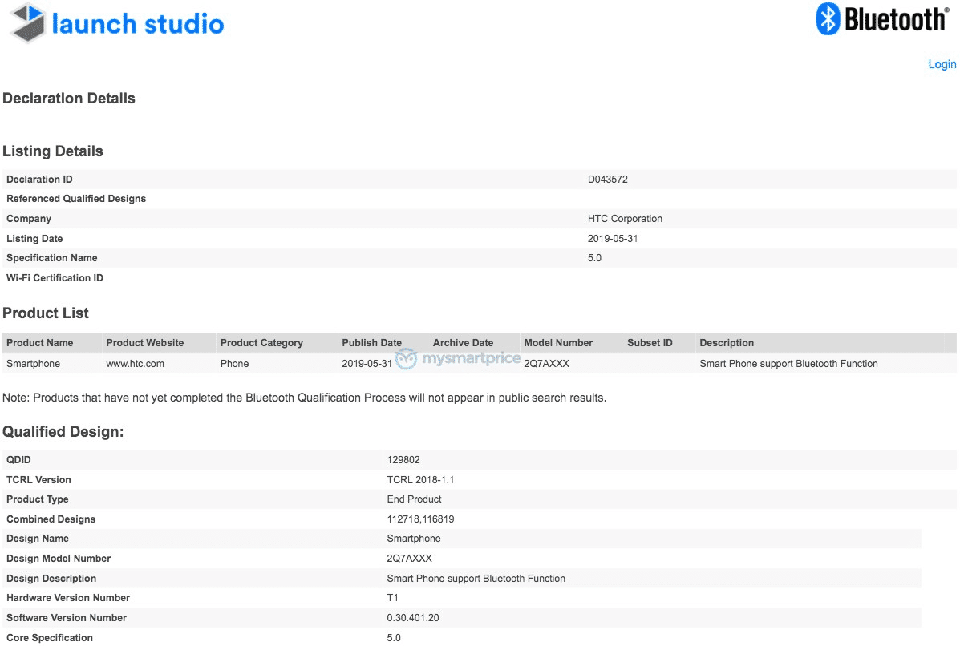Click the note about Bluetooth Qualification Process
Viewport: 960px width, 646px height.
304,398
